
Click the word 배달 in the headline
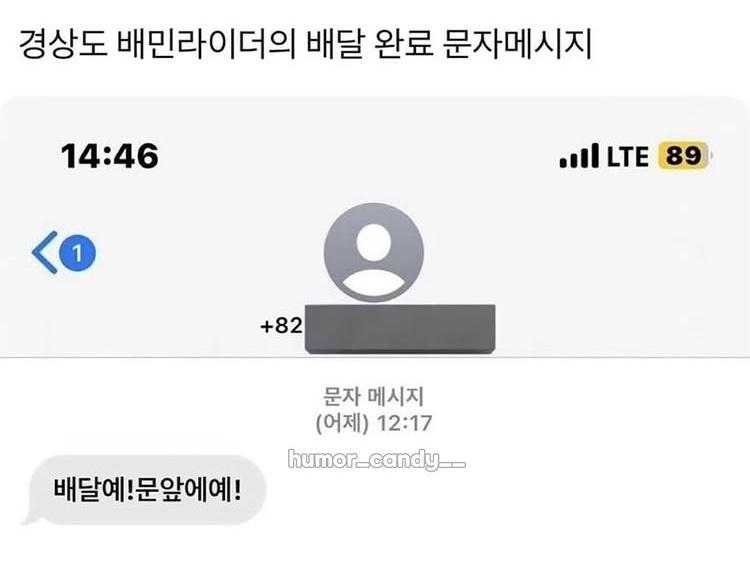334,44
